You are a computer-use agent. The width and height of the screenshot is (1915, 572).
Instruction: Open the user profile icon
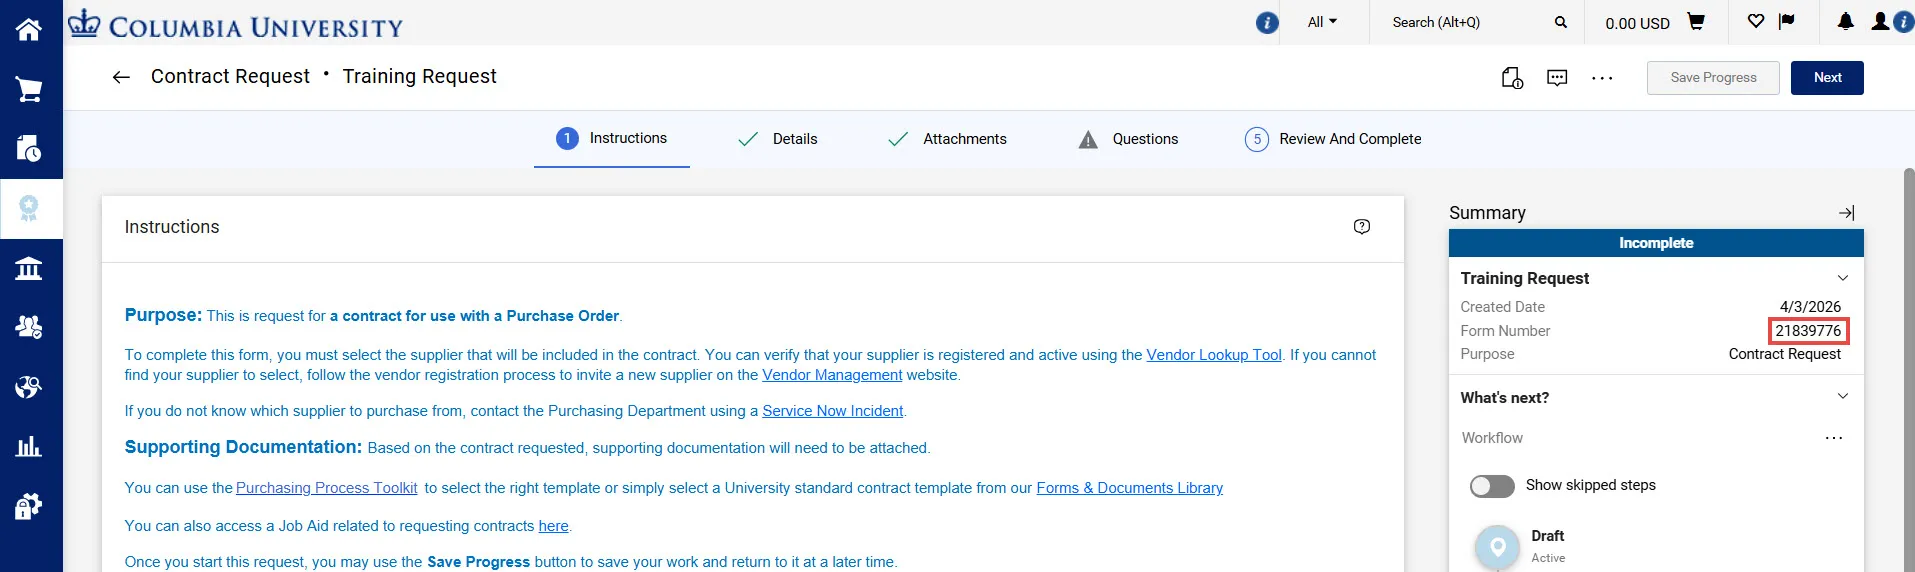coord(1880,21)
